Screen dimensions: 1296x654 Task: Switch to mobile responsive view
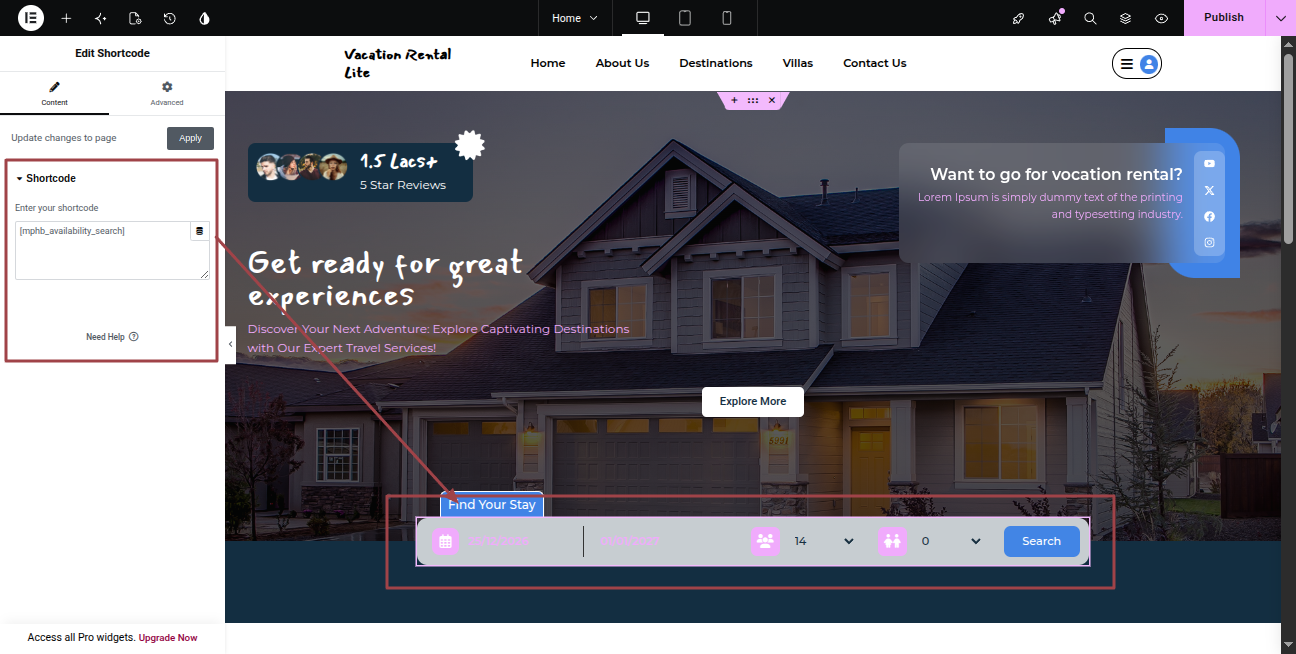coord(727,18)
